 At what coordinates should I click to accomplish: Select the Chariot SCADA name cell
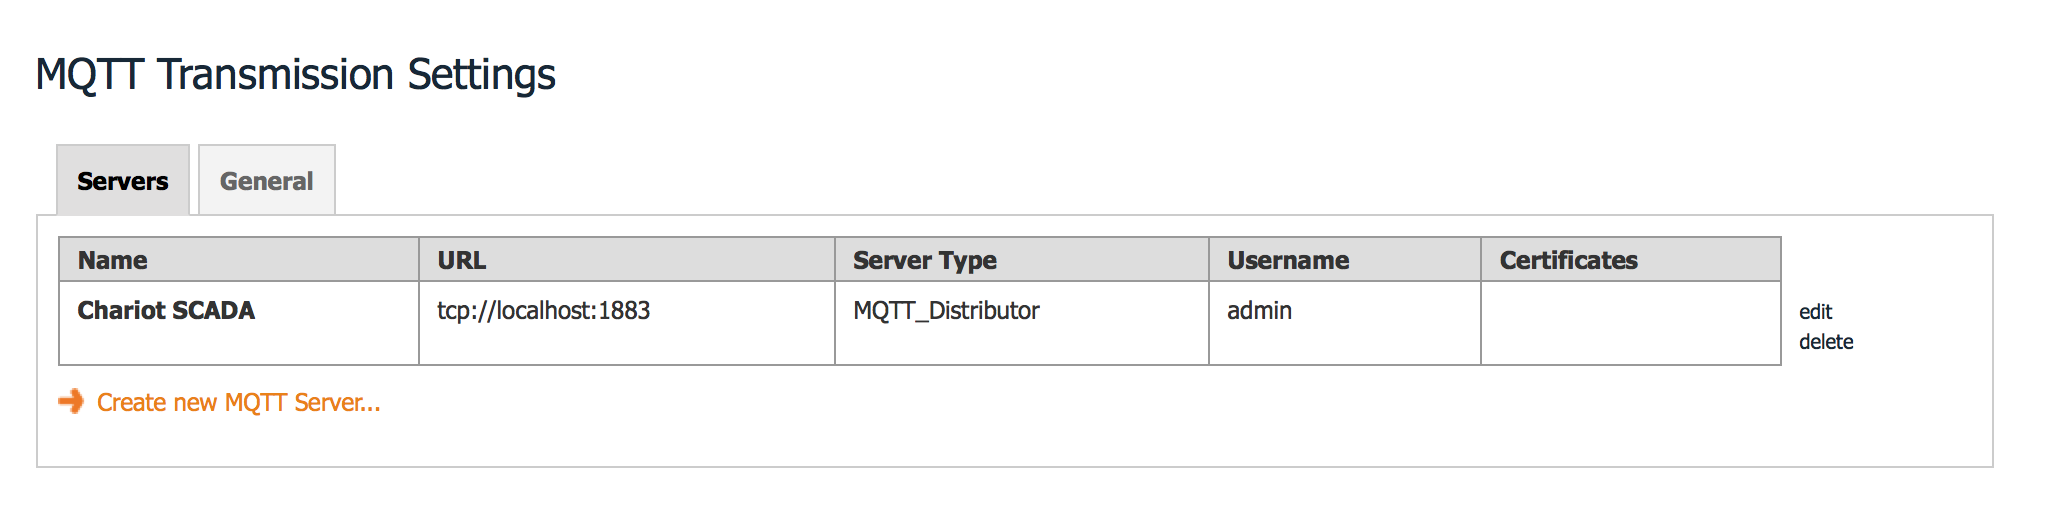tap(239, 323)
